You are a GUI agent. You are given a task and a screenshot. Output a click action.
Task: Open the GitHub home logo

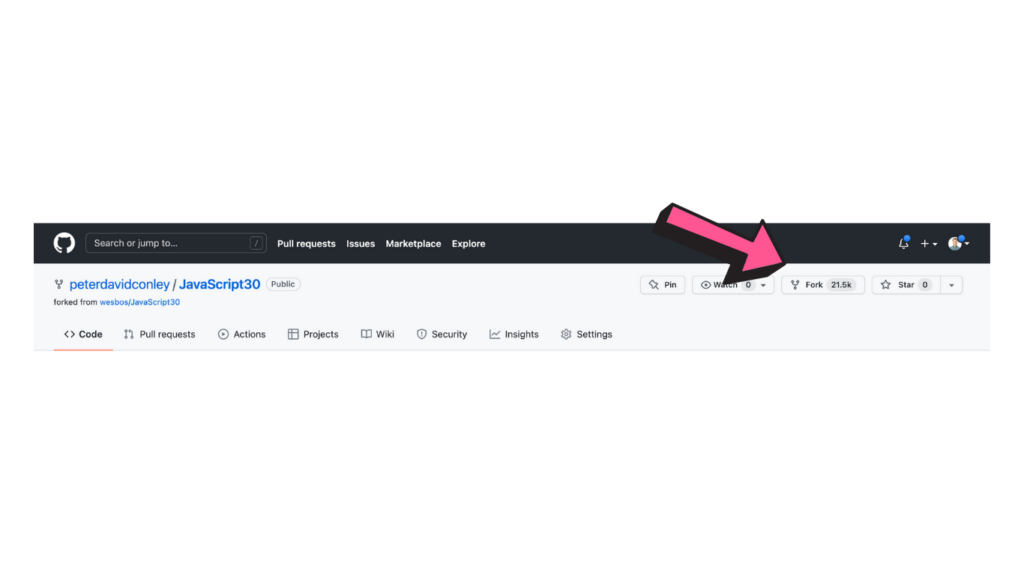point(64,243)
